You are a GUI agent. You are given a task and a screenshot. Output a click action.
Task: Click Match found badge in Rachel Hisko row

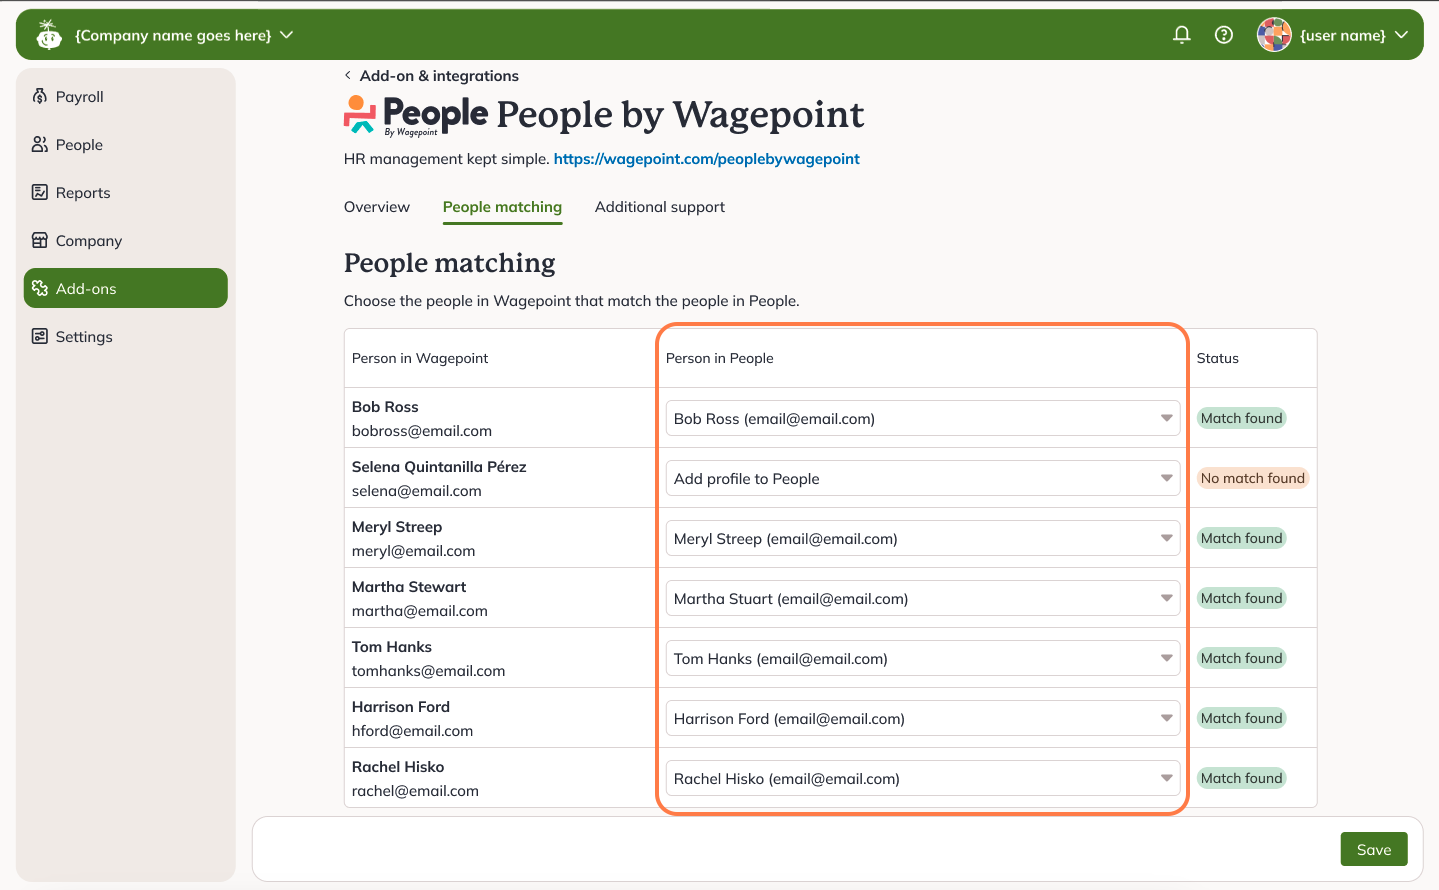coord(1241,778)
